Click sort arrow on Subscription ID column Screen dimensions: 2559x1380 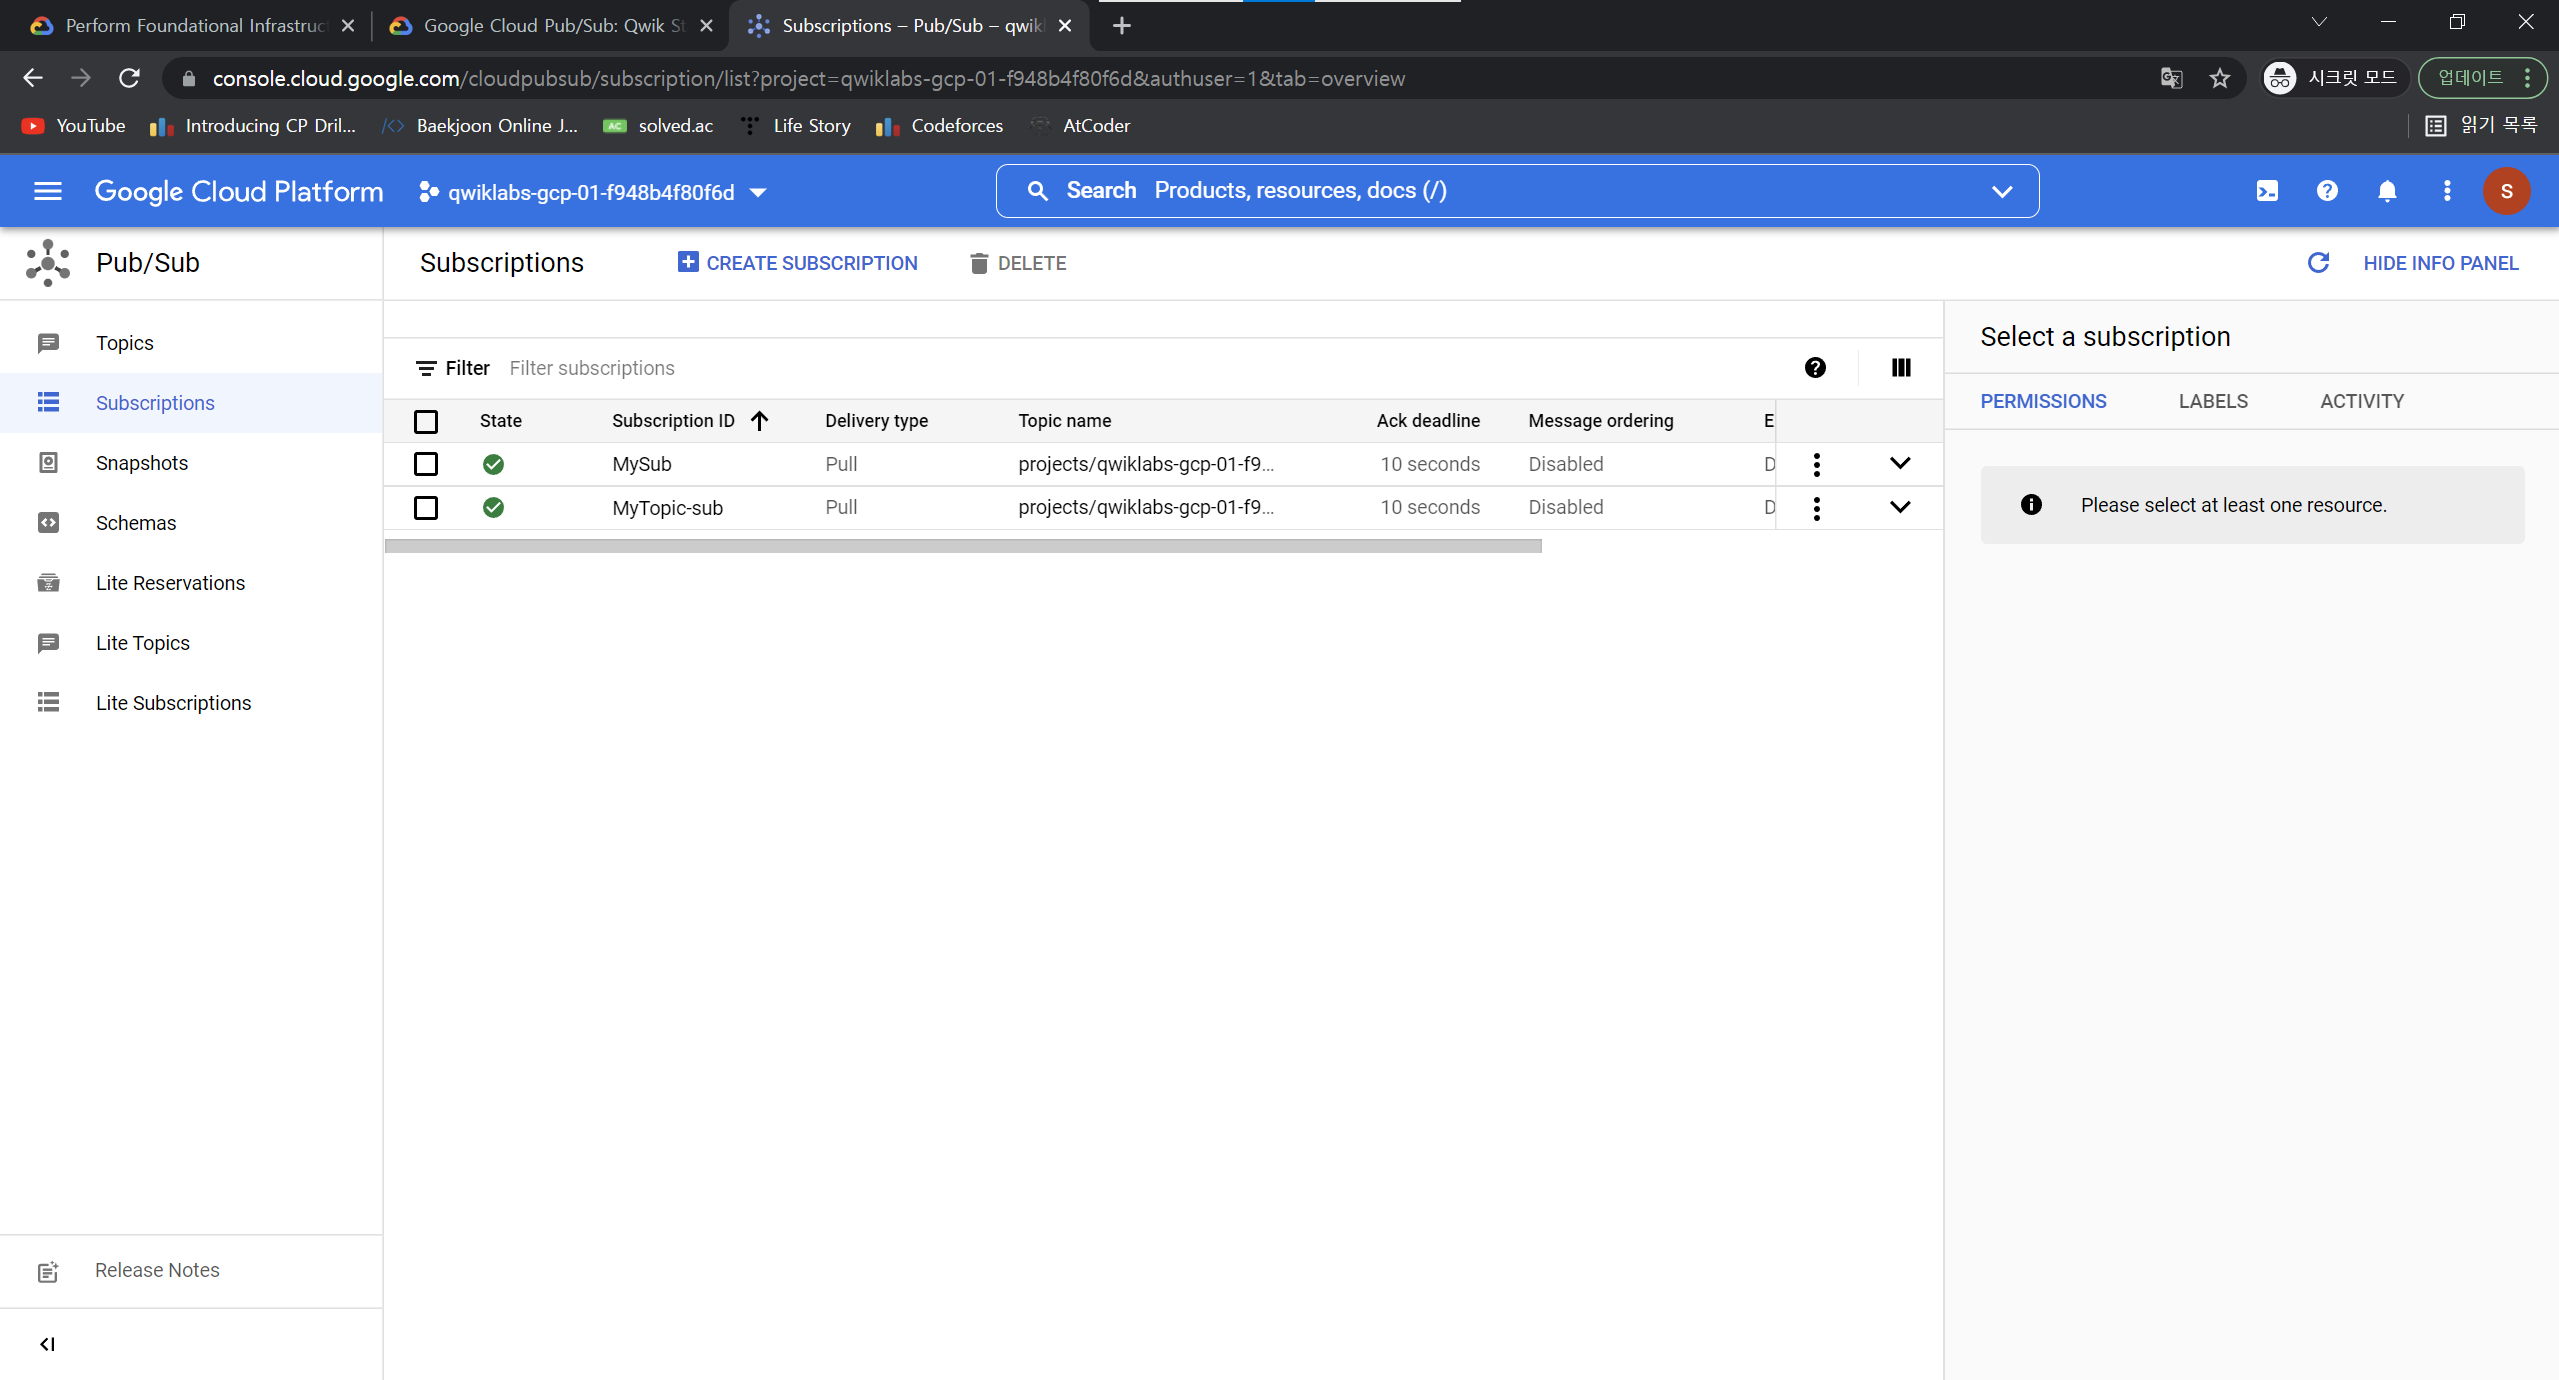760,421
